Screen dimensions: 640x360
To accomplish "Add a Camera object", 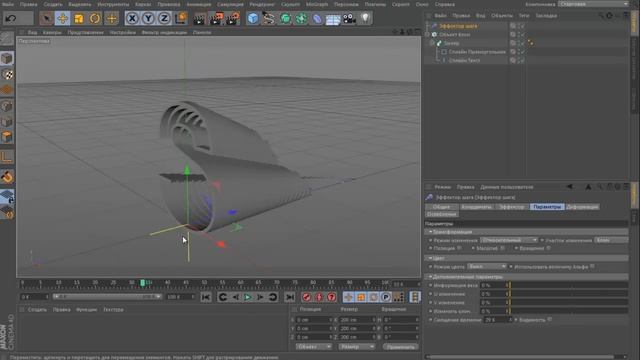I will pyautogui.click(x=349, y=18).
